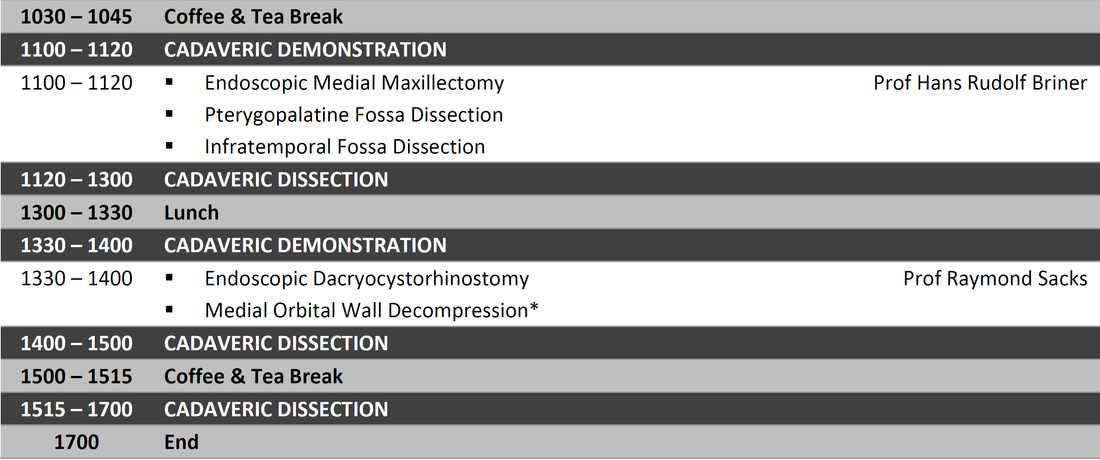Click Prof Hans Rudolf Briner name
Image resolution: width=1100 pixels, height=460 pixels.
[x=980, y=83]
